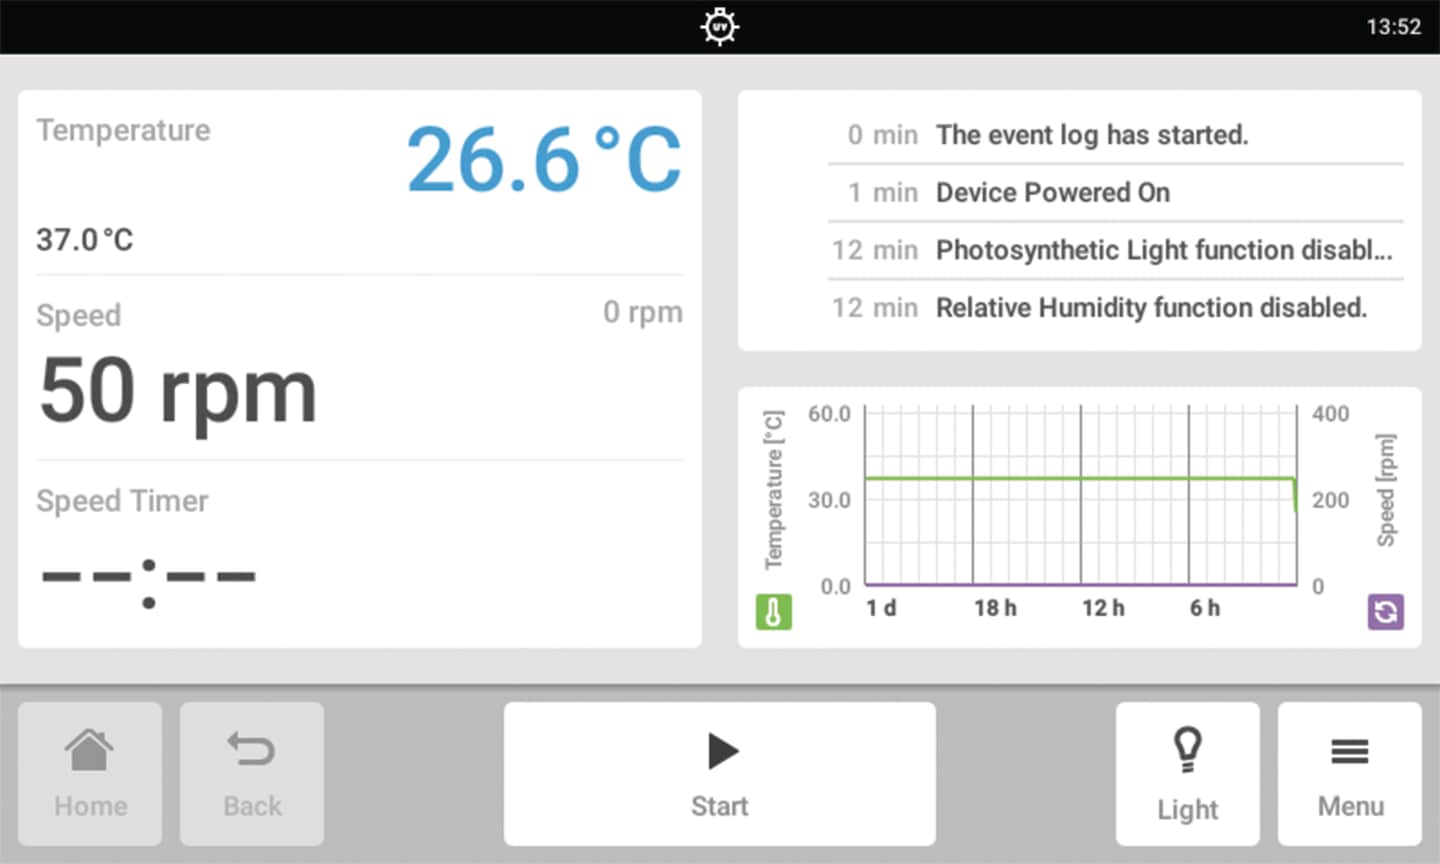
Task: Change the 50 rpm speed setpoint
Action: pos(178,391)
